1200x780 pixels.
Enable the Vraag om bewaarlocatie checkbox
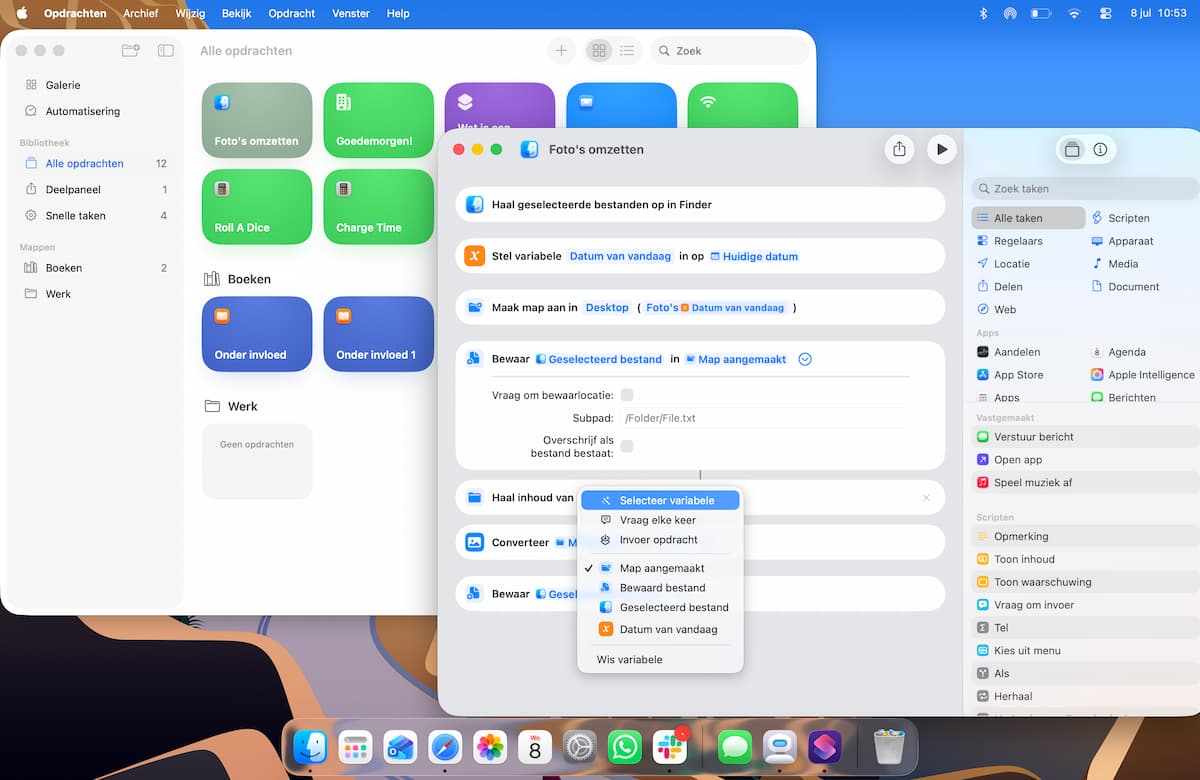pyautogui.click(x=627, y=395)
